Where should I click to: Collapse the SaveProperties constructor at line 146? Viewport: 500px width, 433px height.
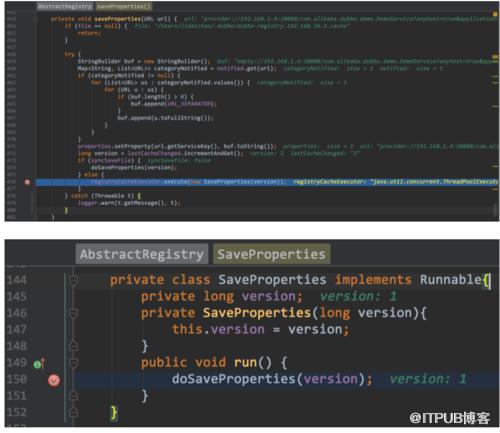pos(73,313)
